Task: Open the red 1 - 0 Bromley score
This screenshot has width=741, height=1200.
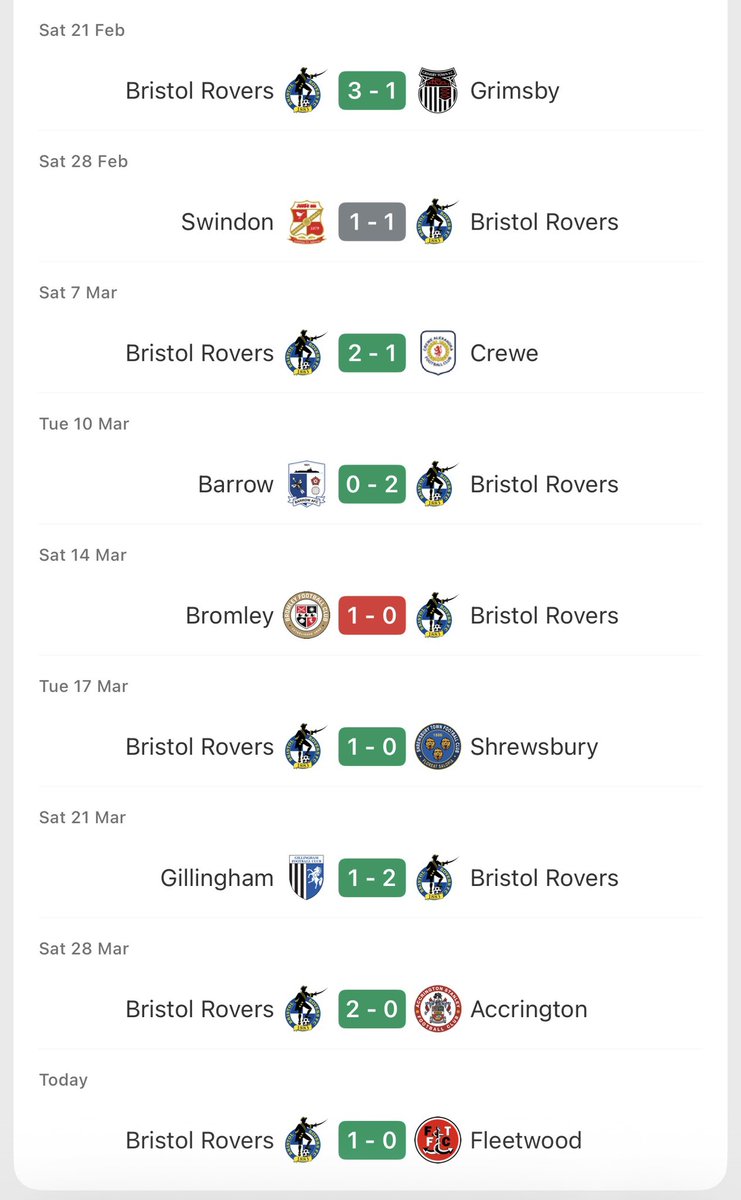Action: pos(372,615)
